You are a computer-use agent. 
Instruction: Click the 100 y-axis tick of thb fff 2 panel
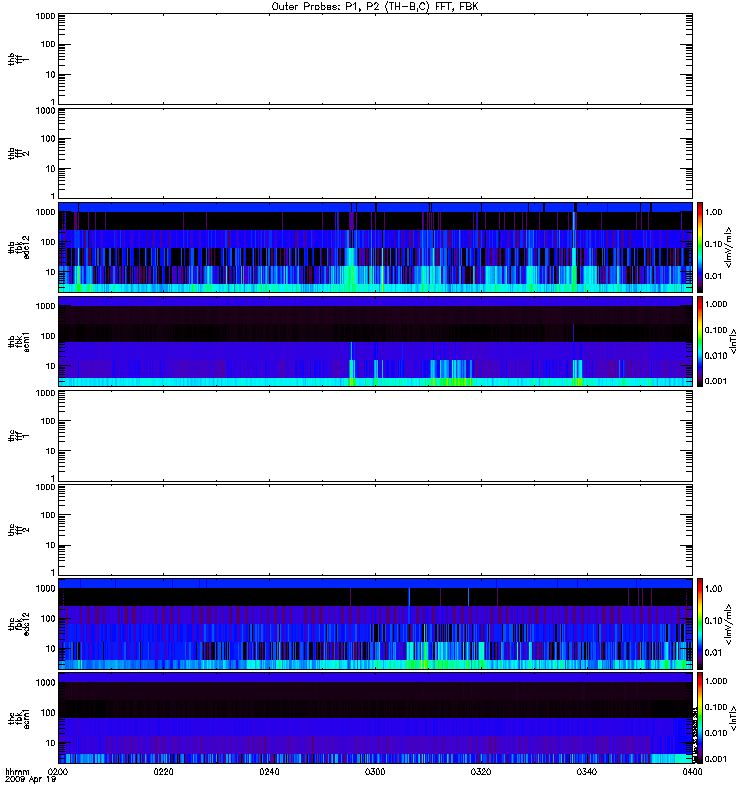[x=48, y=139]
